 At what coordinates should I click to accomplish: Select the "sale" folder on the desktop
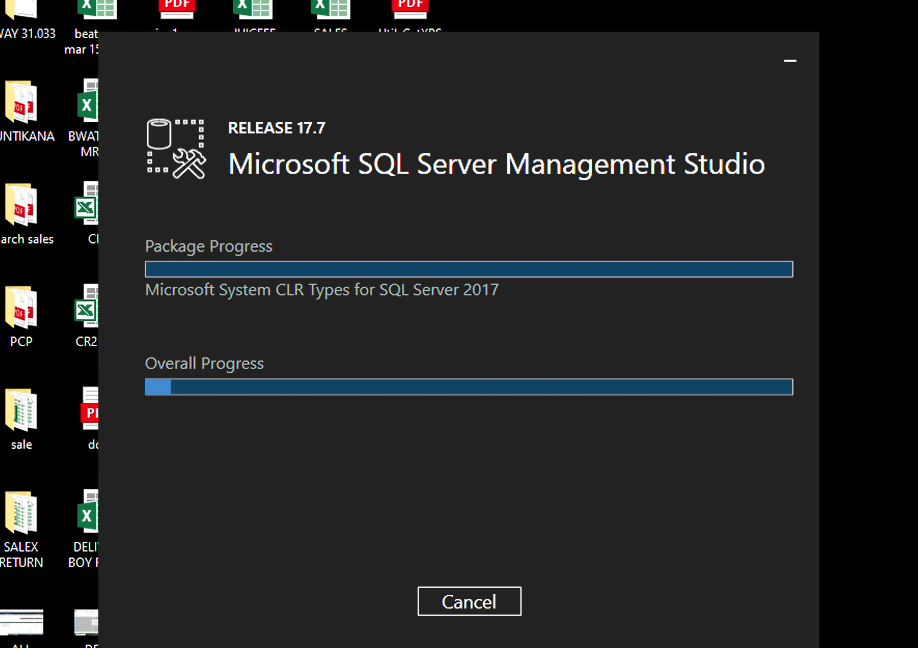[x=21, y=419]
